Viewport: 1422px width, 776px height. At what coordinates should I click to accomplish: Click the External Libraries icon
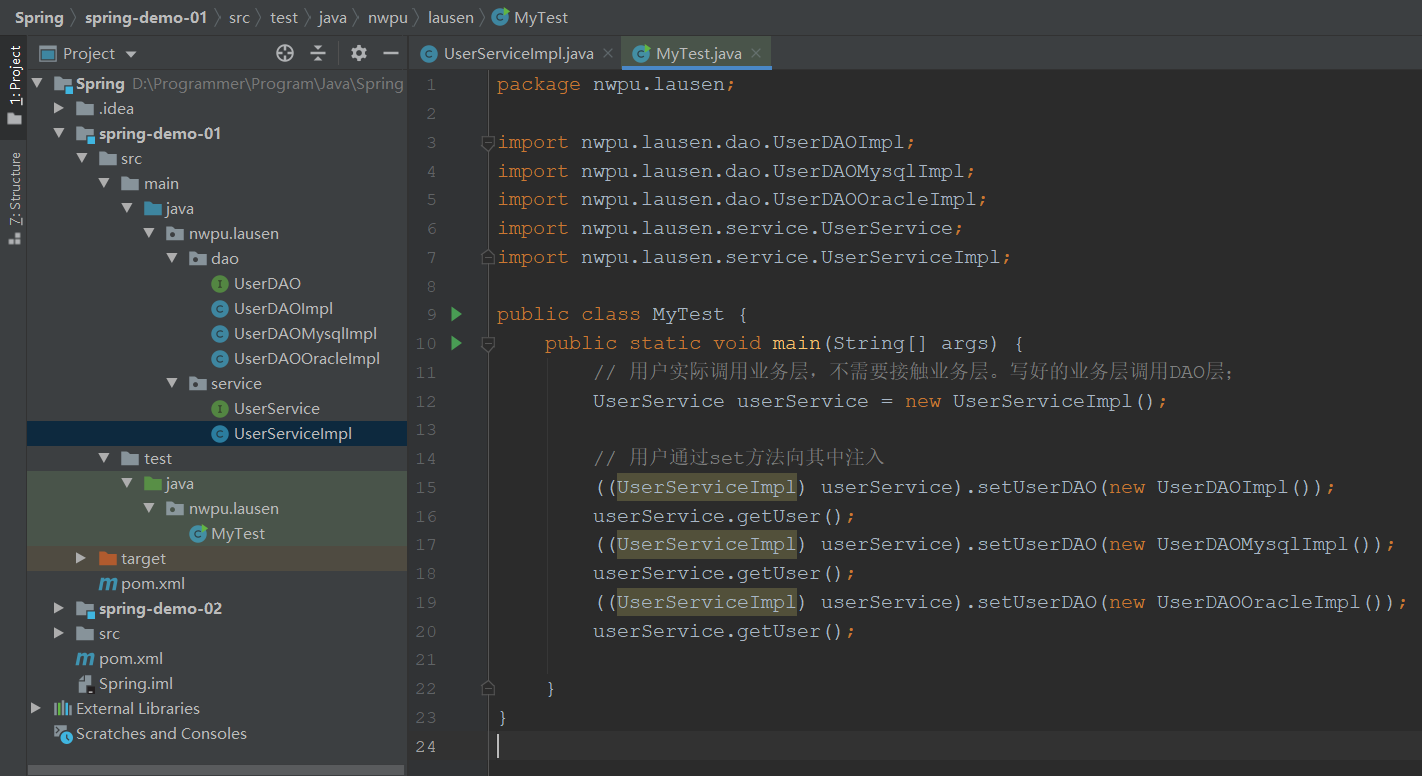click(x=63, y=708)
